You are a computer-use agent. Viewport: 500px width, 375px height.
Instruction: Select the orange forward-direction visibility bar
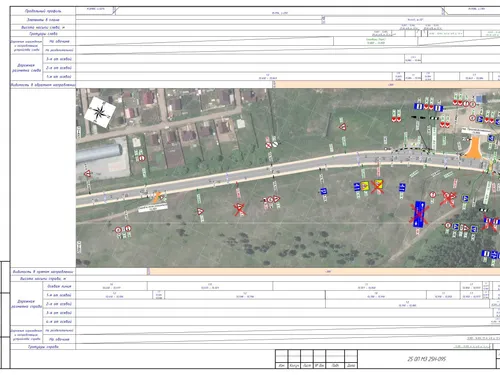click(x=324, y=272)
